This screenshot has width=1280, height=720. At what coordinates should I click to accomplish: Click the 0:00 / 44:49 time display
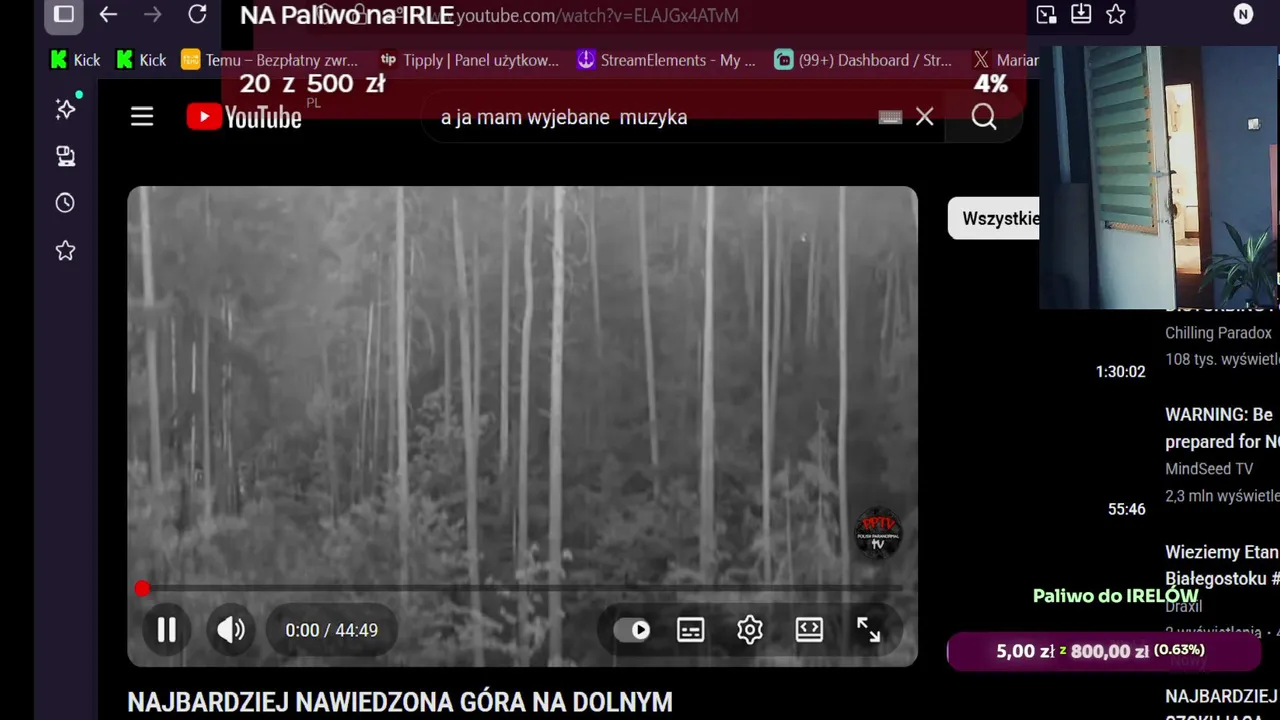331,630
